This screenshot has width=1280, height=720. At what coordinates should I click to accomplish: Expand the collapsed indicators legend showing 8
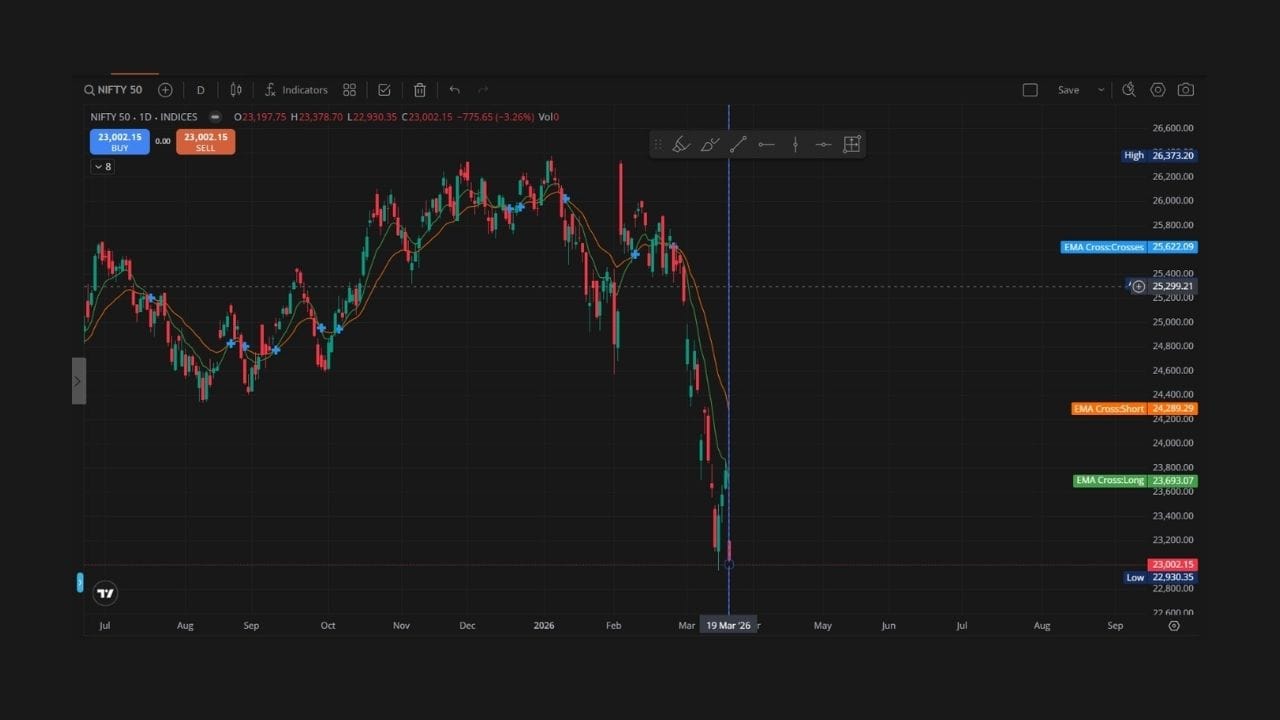102,167
